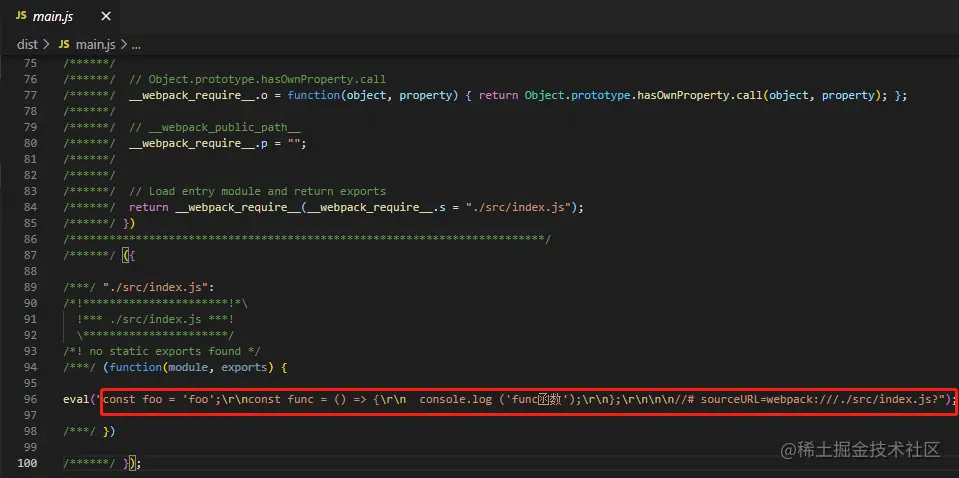Viewport: 959px width, 478px height.
Task: Click the '!*** ./src/index.js ***!' comment line
Action: [155, 319]
